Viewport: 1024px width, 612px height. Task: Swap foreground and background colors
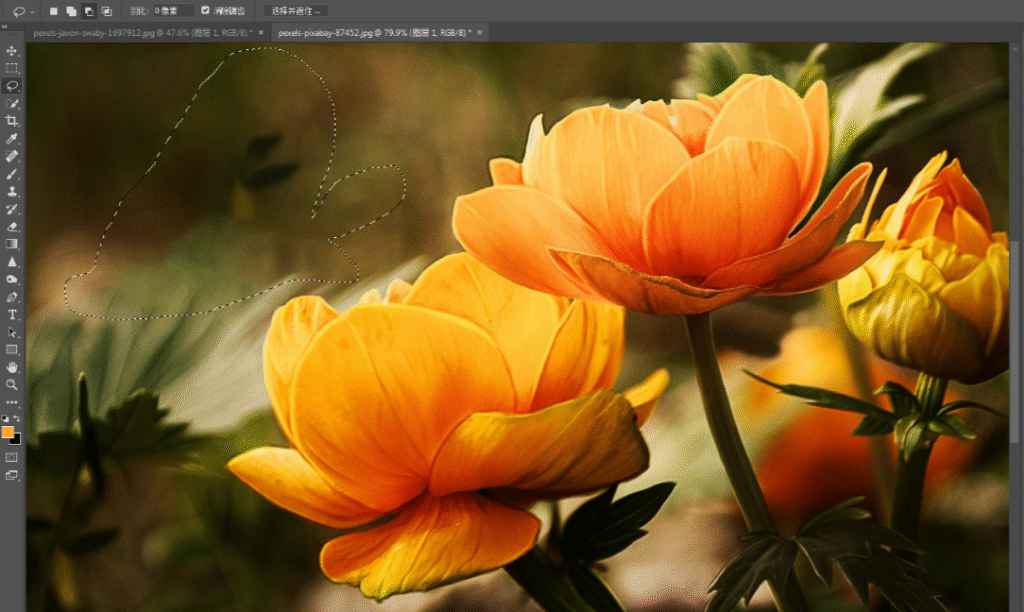[x=17, y=418]
